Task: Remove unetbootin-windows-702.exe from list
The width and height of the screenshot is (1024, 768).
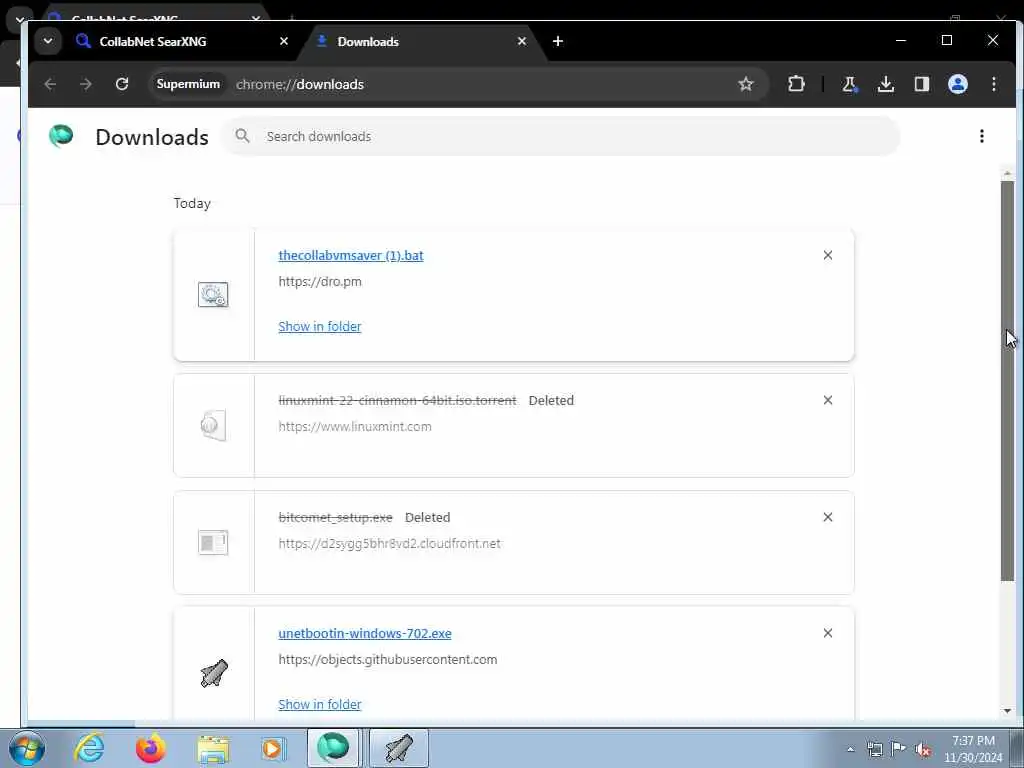Action: pyautogui.click(x=827, y=633)
